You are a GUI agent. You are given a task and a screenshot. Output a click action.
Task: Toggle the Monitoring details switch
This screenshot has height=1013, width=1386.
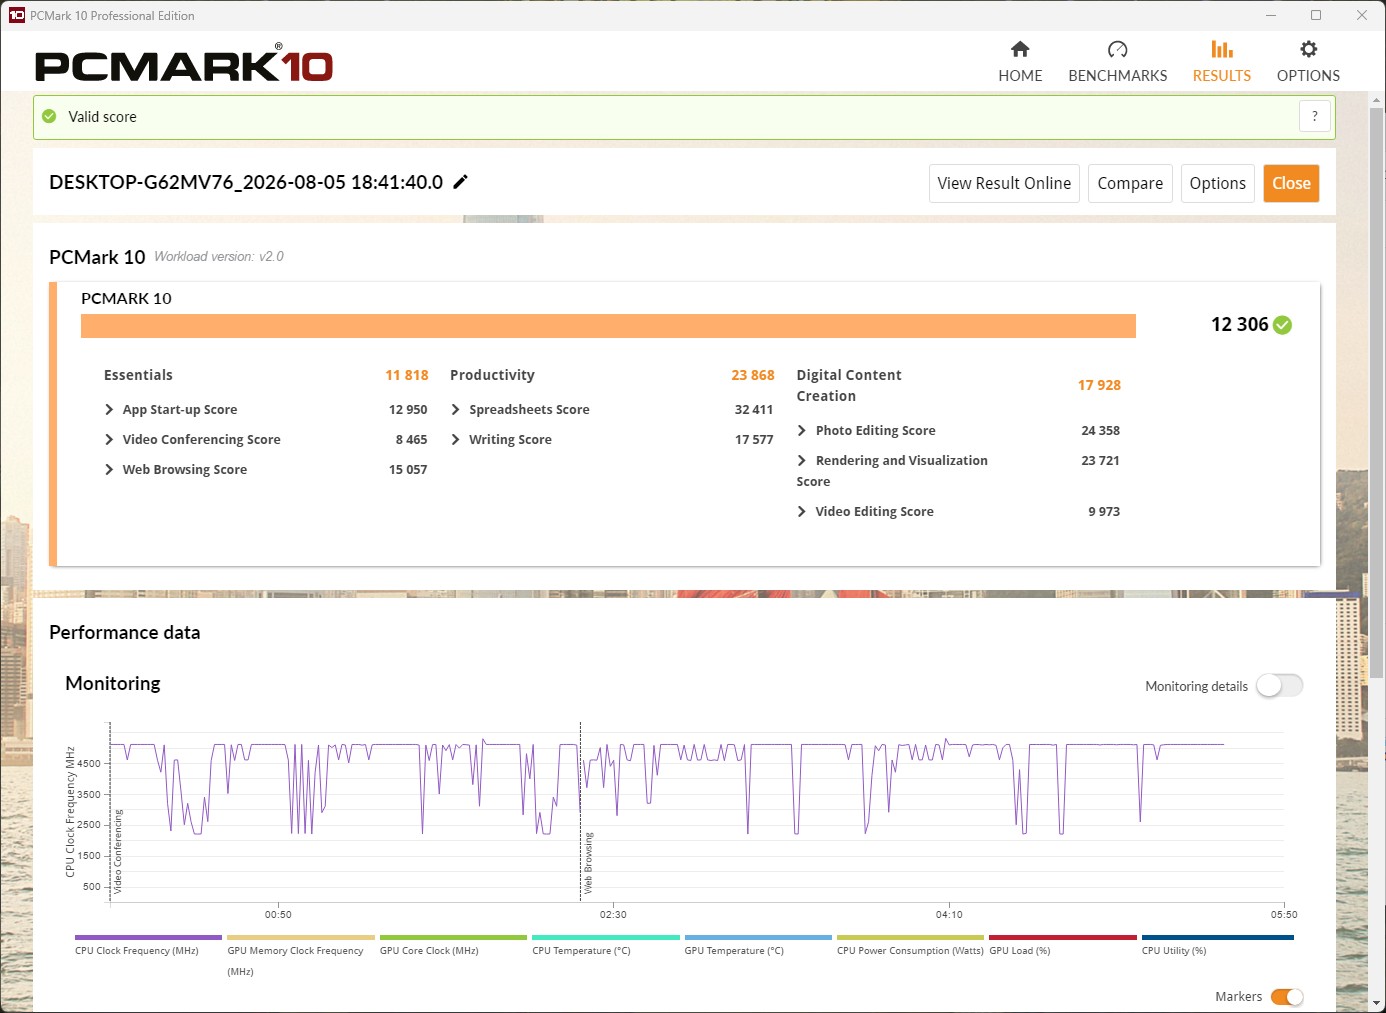tap(1280, 685)
